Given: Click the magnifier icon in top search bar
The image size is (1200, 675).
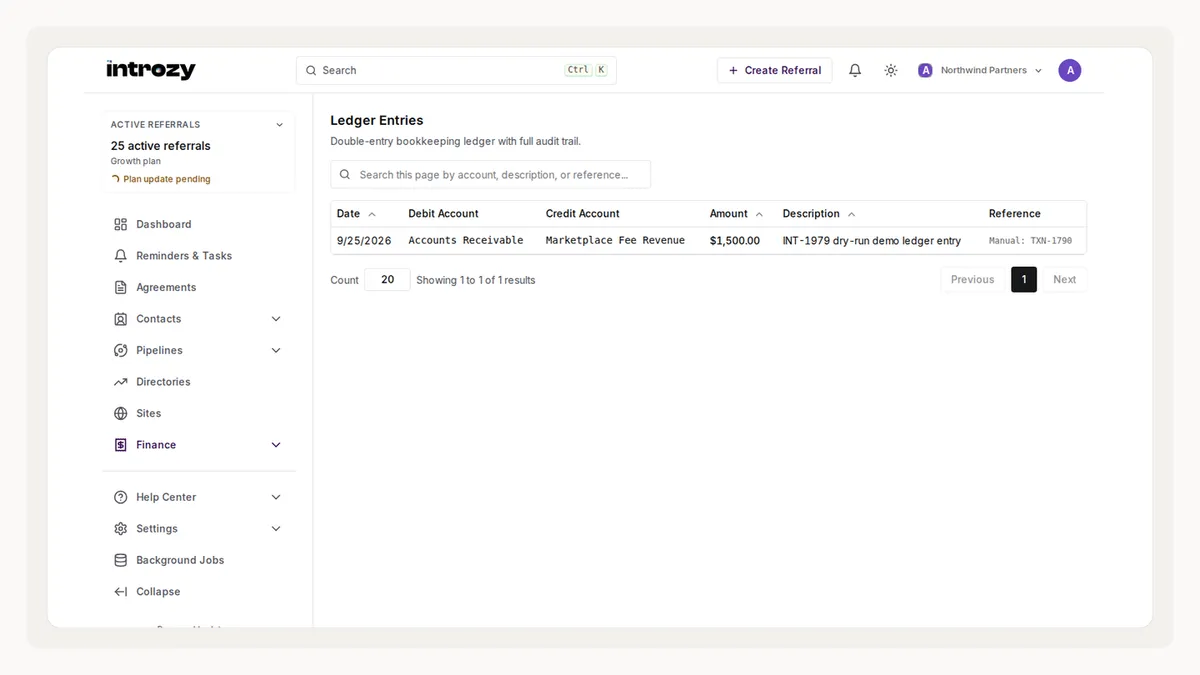Looking at the screenshot, I should click(312, 70).
